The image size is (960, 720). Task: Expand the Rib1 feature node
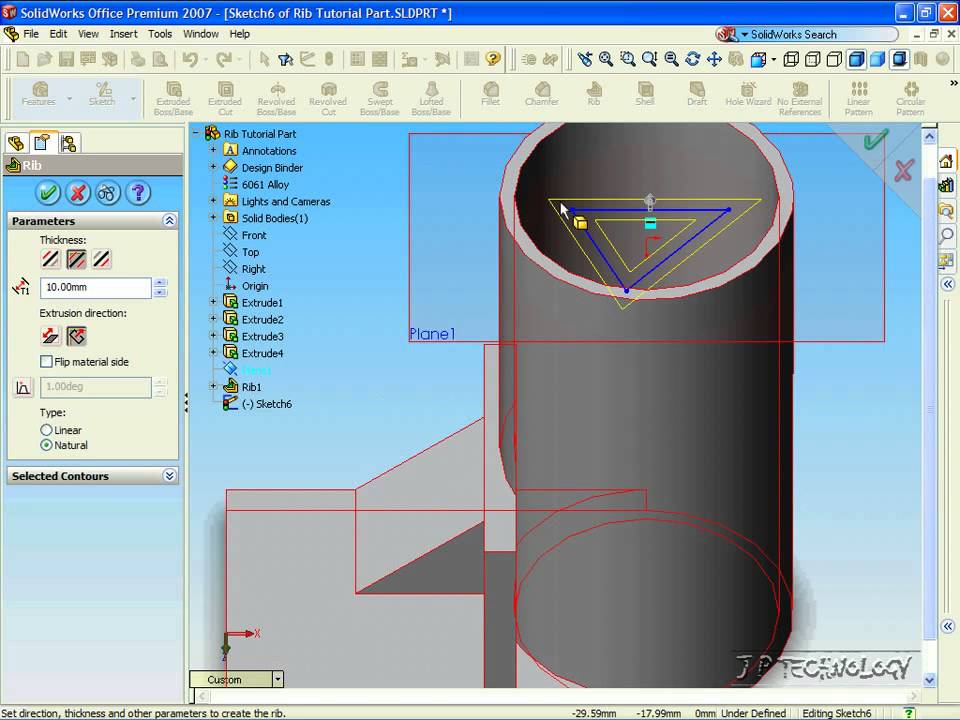tap(213, 386)
